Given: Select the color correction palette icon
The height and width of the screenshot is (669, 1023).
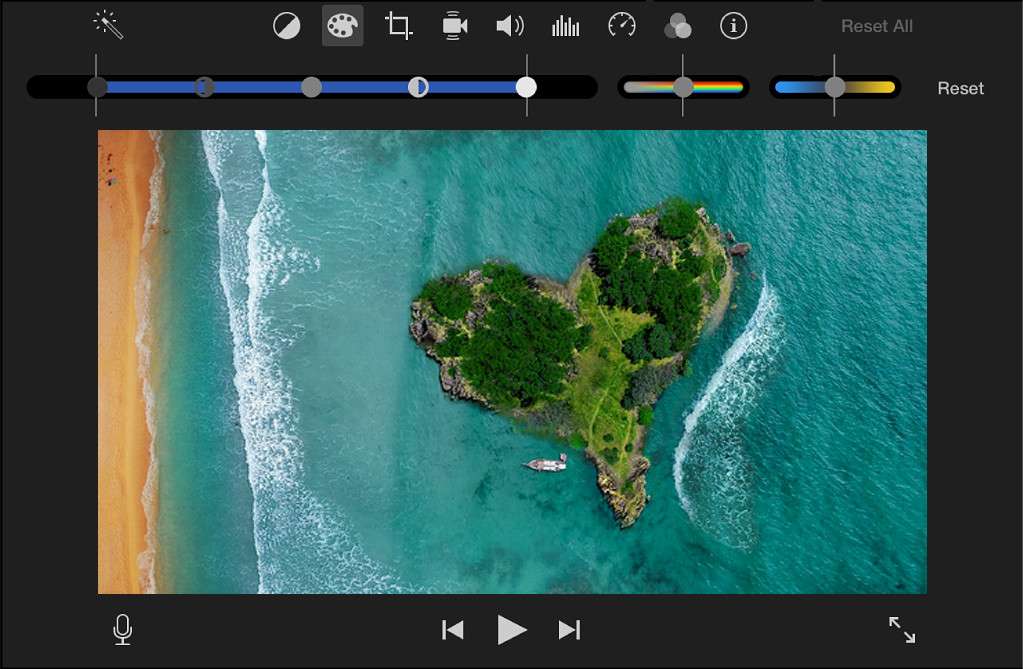Looking at the screenshot, I should 342,25.
